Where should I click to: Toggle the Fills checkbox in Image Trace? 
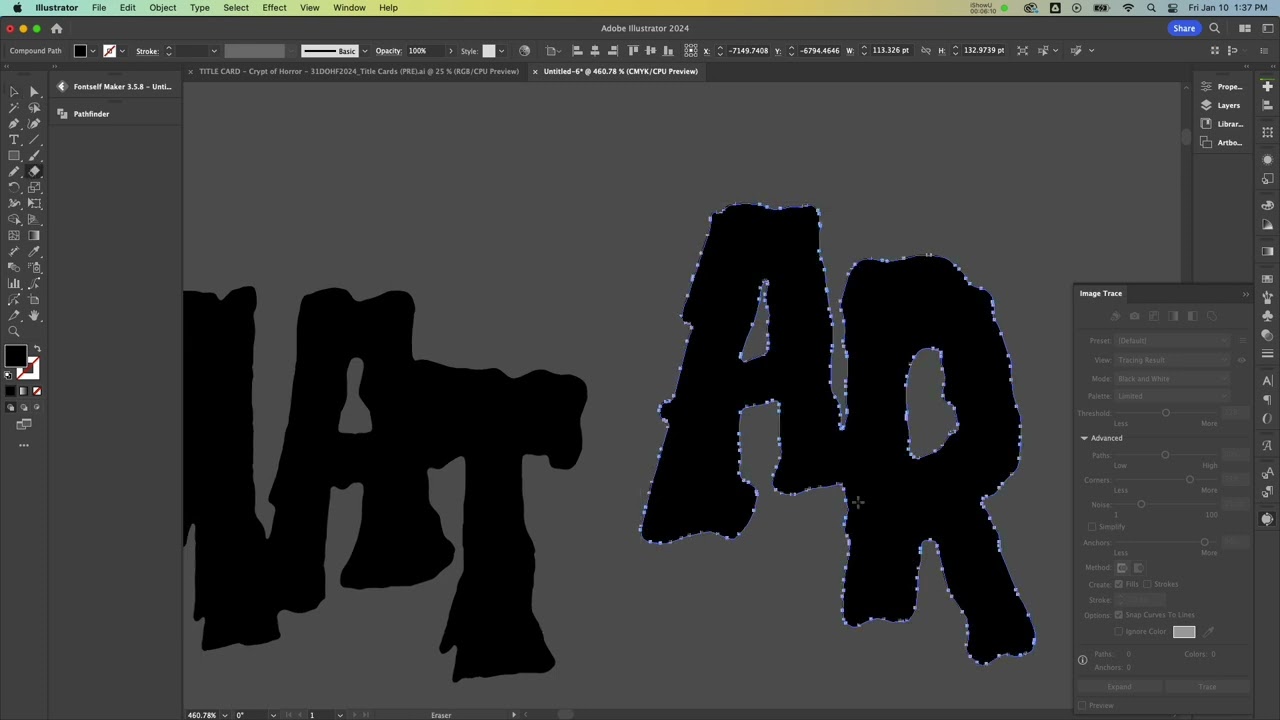[1119, 584]
